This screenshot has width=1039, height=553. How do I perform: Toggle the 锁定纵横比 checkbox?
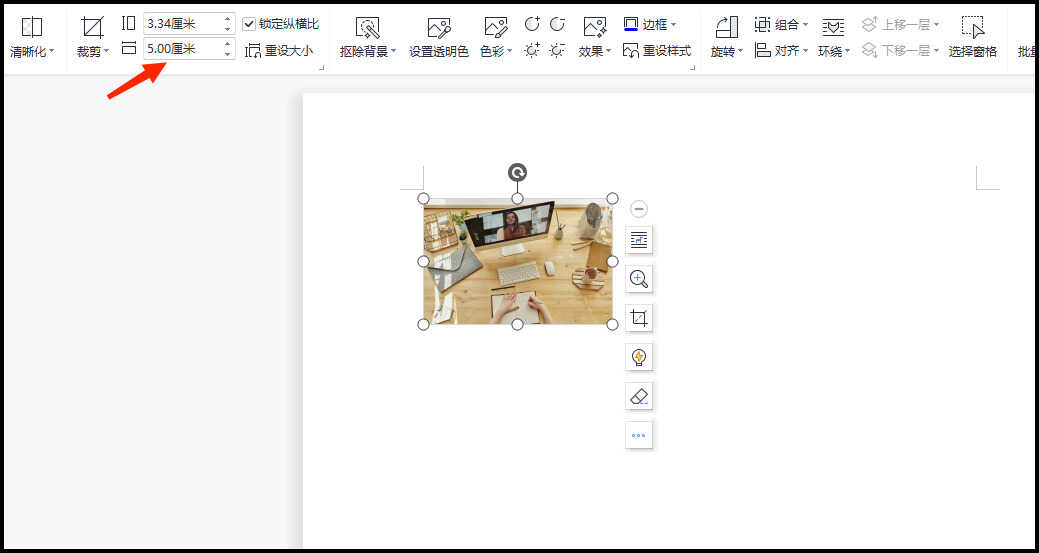249,25
